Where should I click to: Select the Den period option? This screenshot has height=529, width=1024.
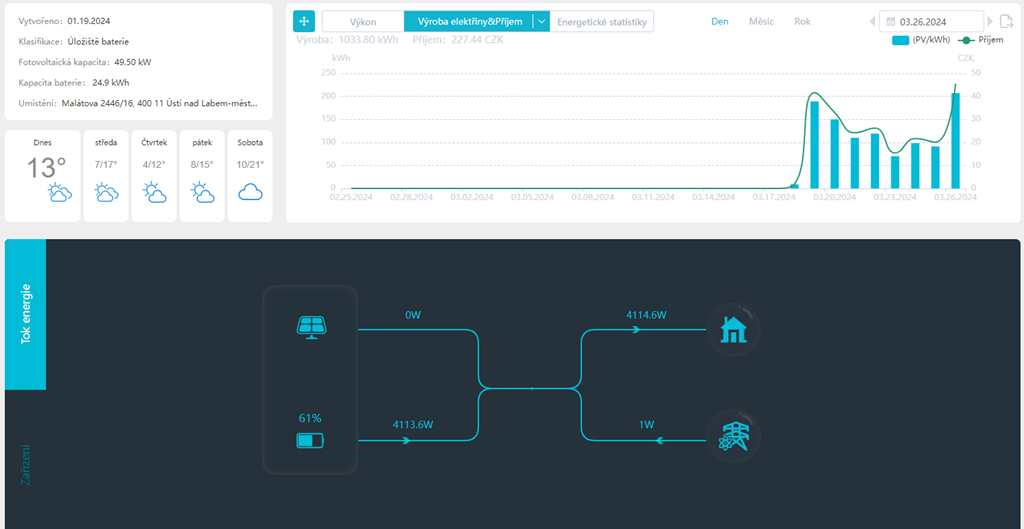pyautogui.click(x=719, y=21)
